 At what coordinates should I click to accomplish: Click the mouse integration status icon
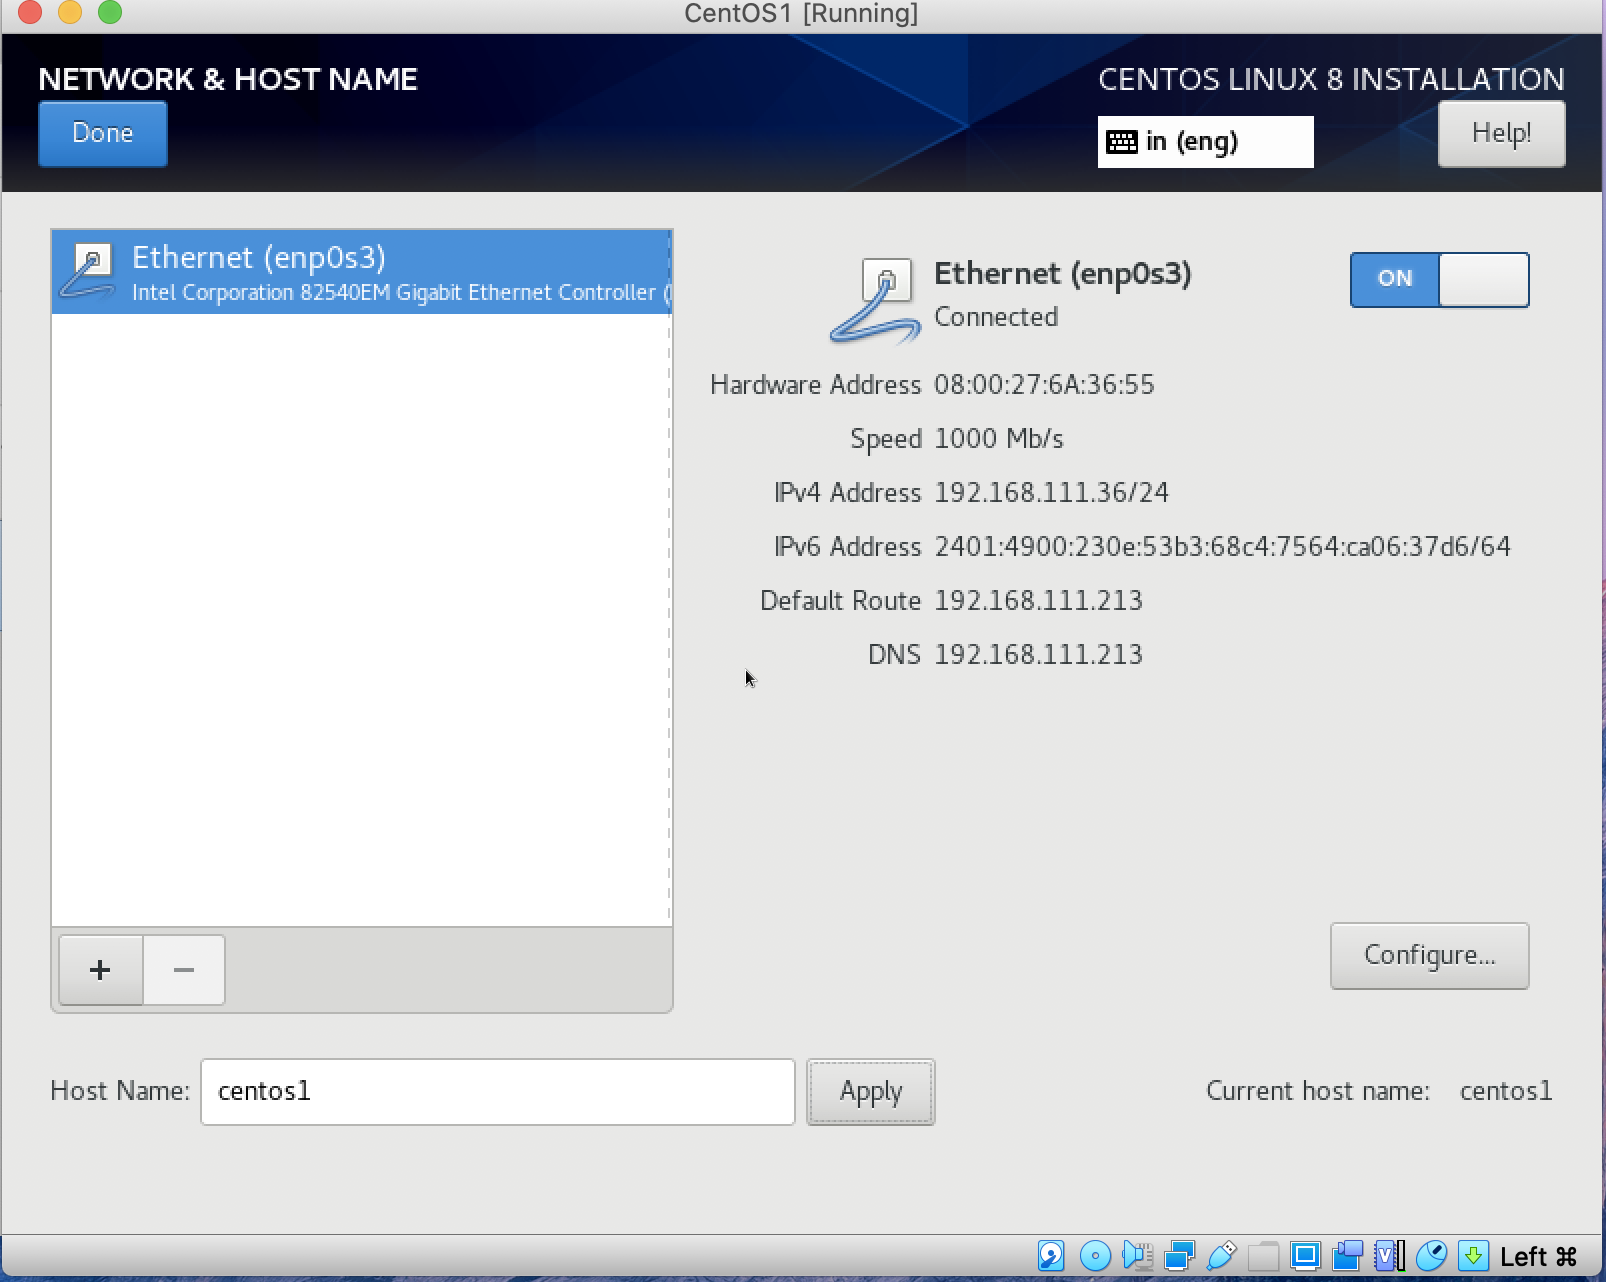(1431, 1255)
